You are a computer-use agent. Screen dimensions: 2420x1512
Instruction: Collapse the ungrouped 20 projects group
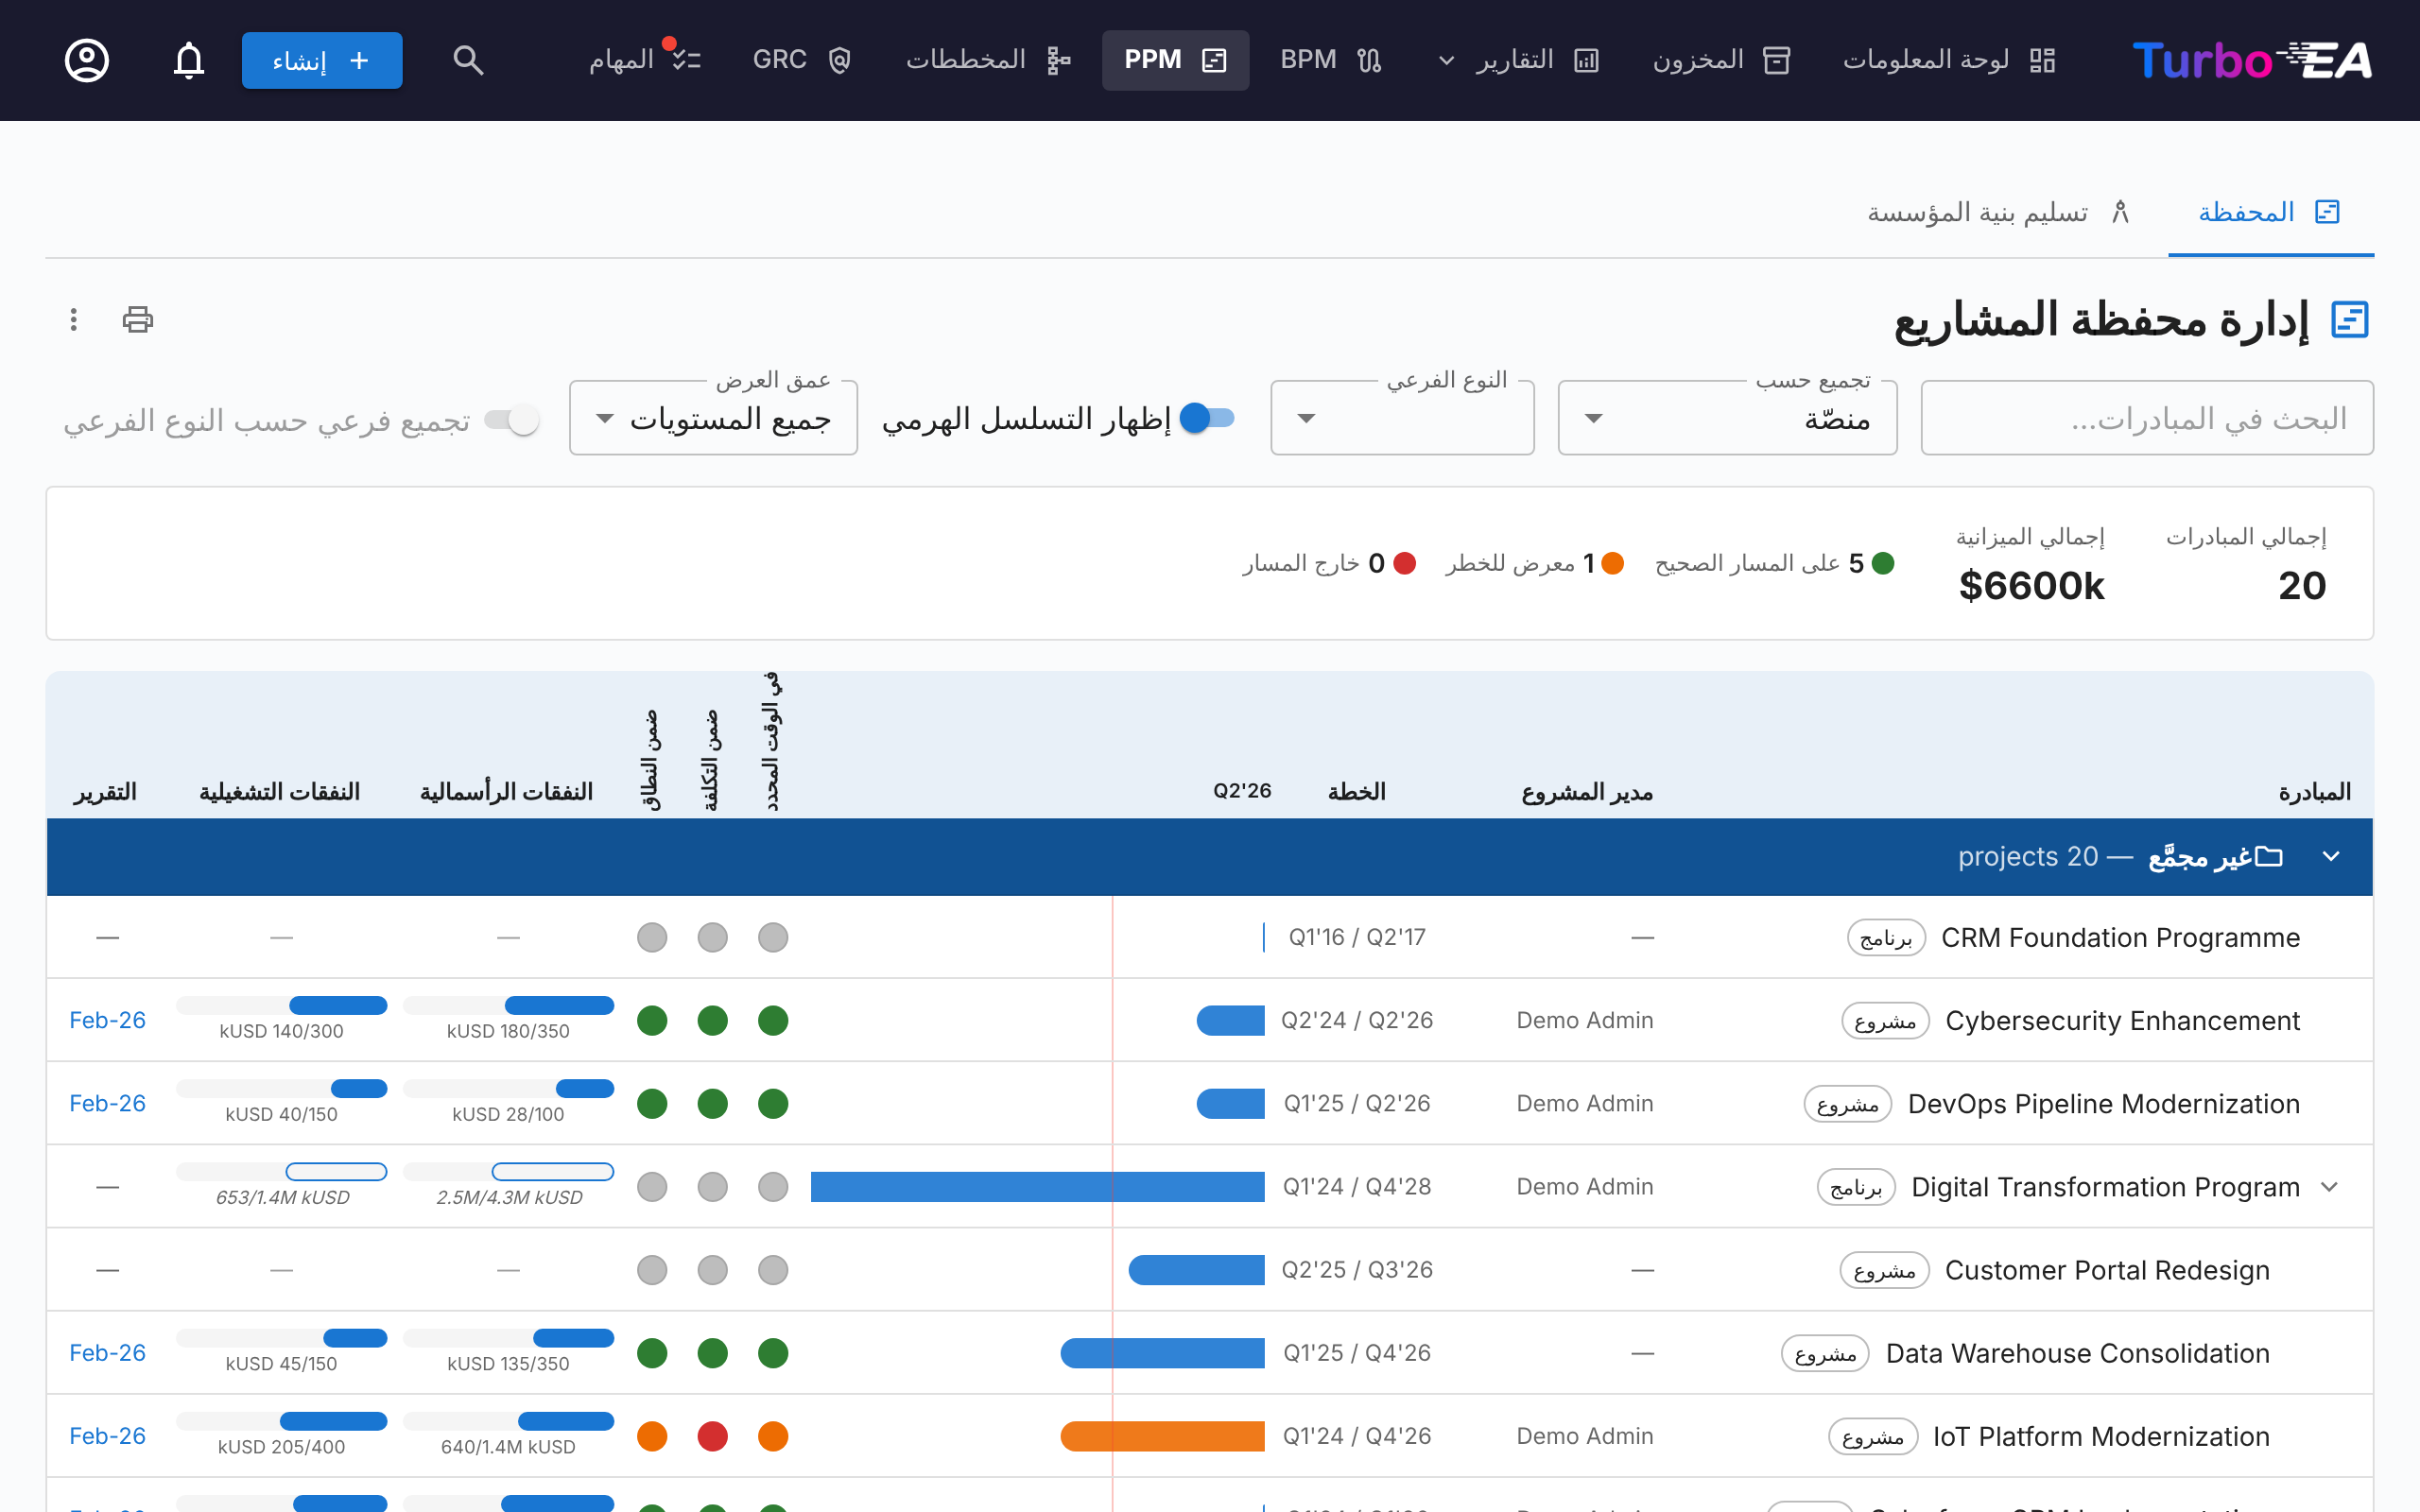pos(2331,856)
